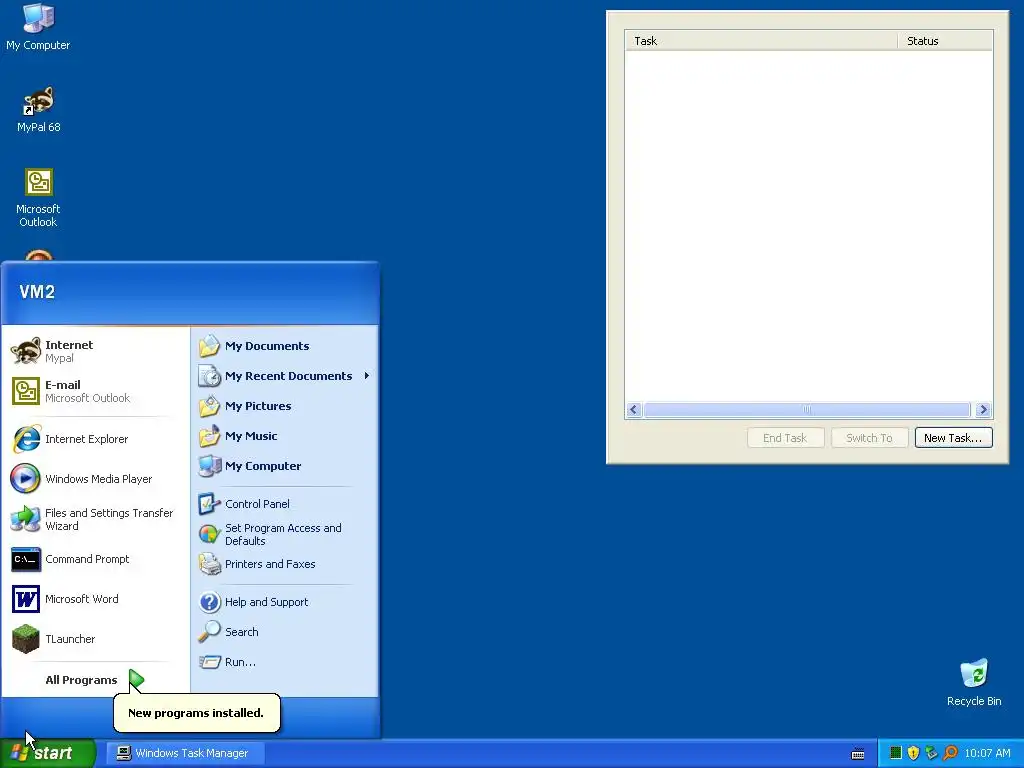Open the Run... dialog
Screen dimensions: 1024x768
284,662
